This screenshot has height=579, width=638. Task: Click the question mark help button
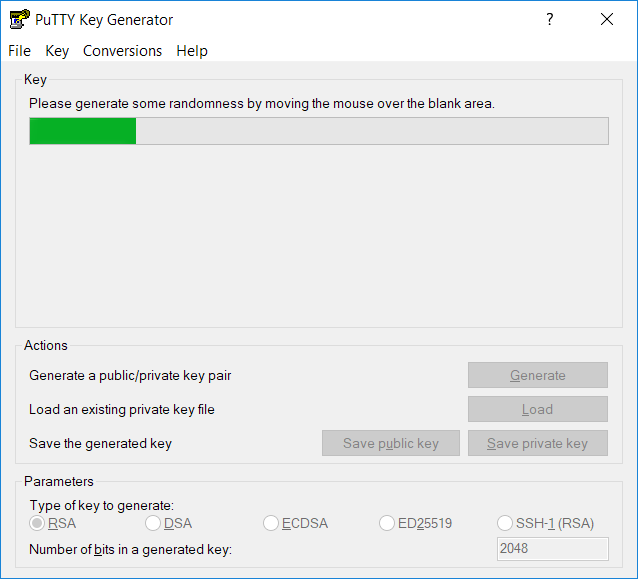coord(550,19)
